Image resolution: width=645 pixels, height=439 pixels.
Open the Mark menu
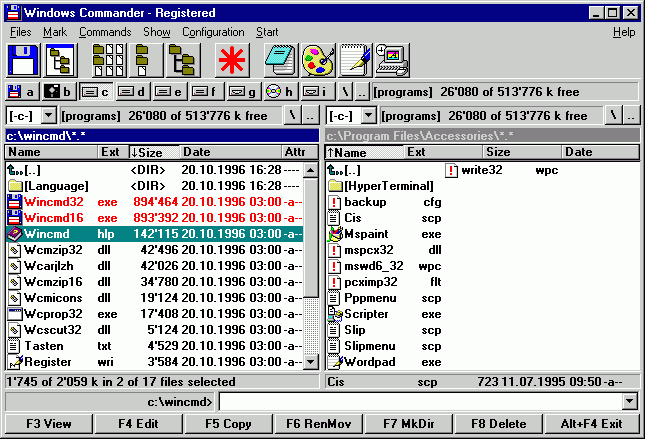(55, 32)
